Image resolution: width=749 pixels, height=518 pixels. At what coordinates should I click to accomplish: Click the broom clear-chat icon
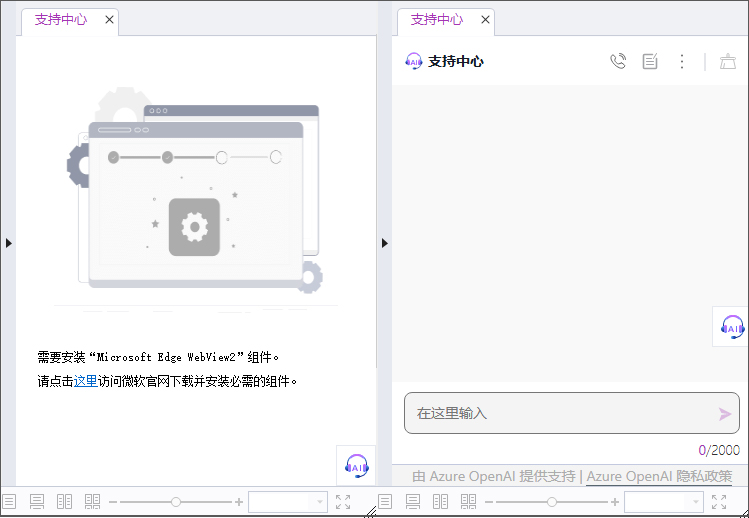tap(727, 61)
